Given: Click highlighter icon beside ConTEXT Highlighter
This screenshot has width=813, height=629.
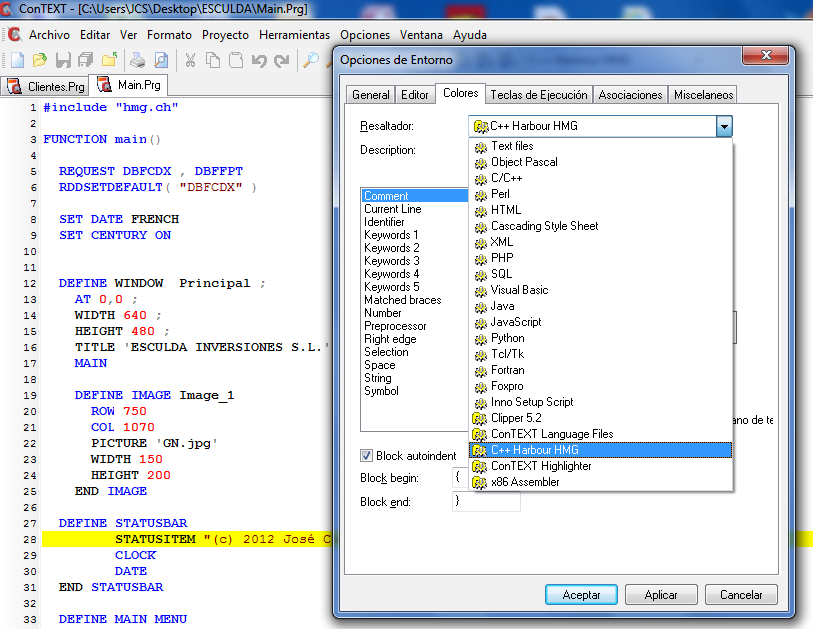Looking at the screenshot, I should tap(480, 467).
